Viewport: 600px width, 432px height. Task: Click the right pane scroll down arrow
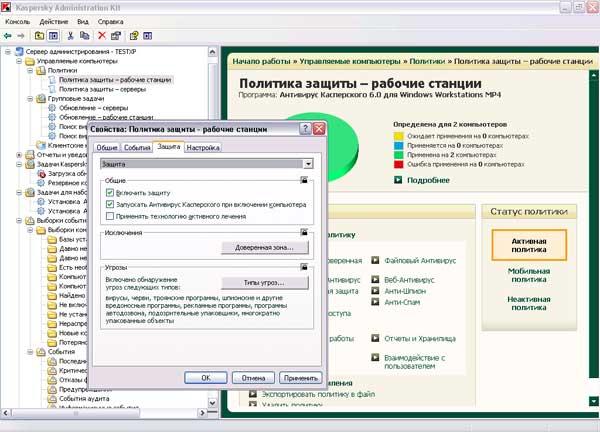pos(593,401)
